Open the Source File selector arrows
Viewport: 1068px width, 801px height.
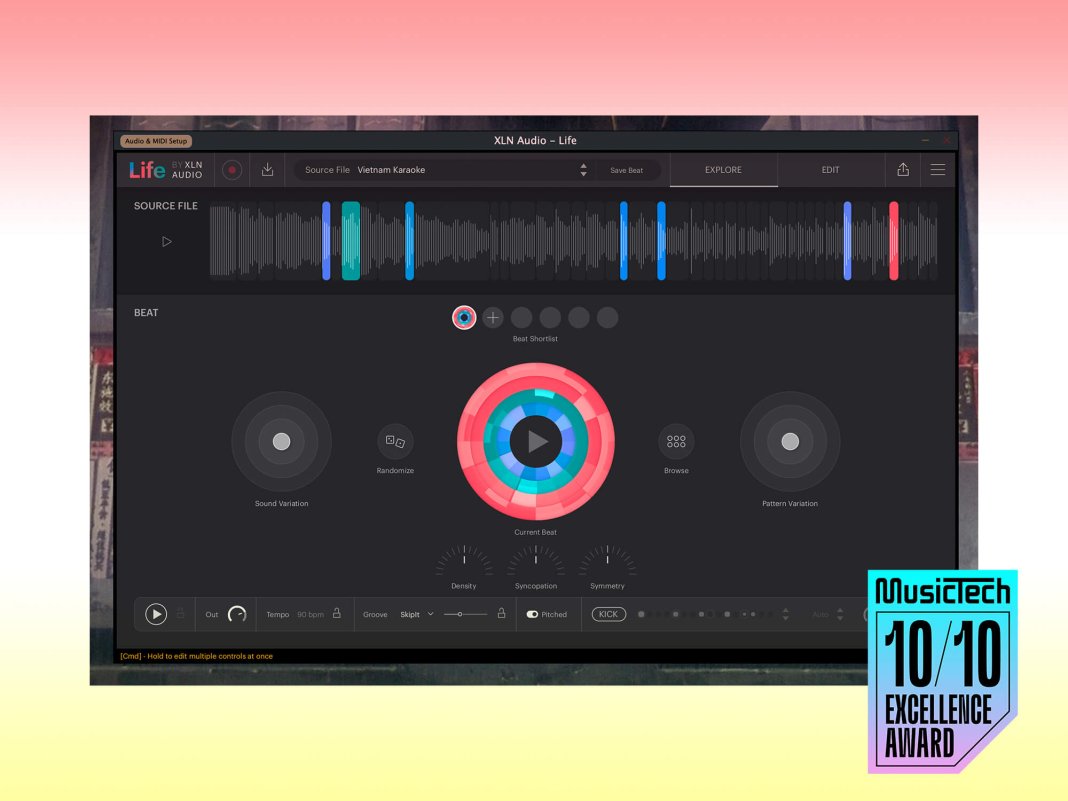(x=583, y=170)
